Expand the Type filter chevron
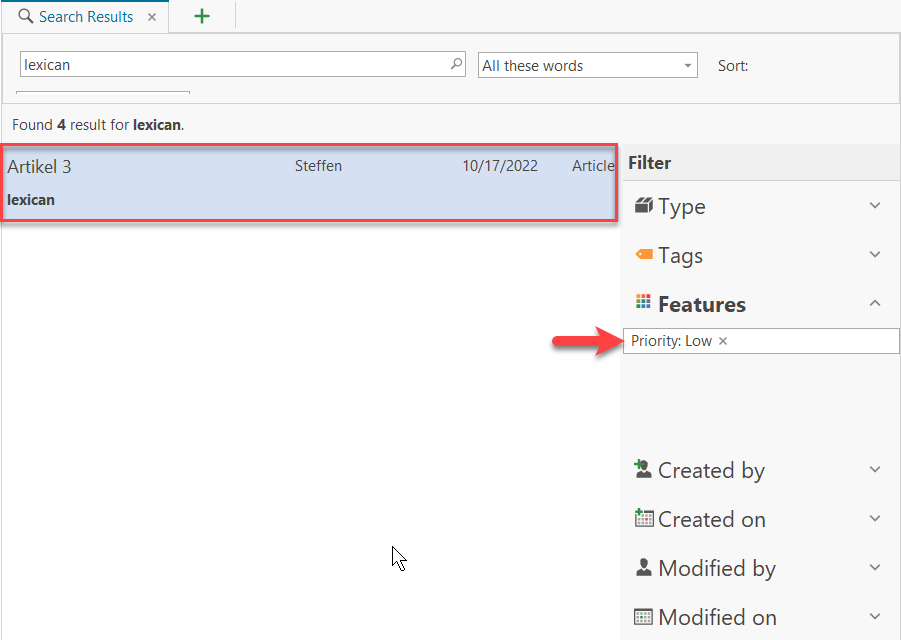Viewport: 901px width, 640px height. (x=875, y=206)
